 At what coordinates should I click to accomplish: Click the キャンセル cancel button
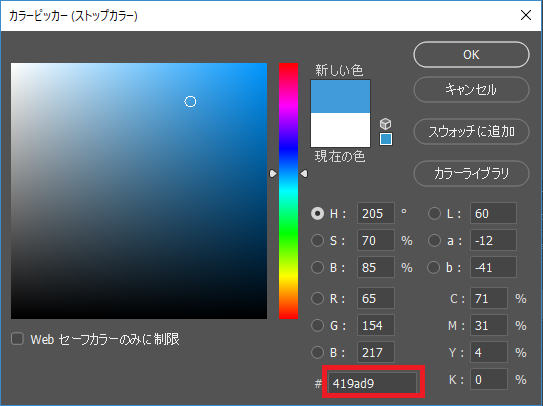click(x=471, y=90)
